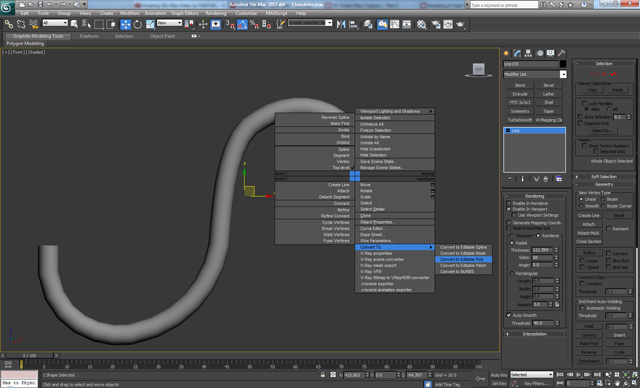Check the Lock Handles option

[x=584, y=103]
